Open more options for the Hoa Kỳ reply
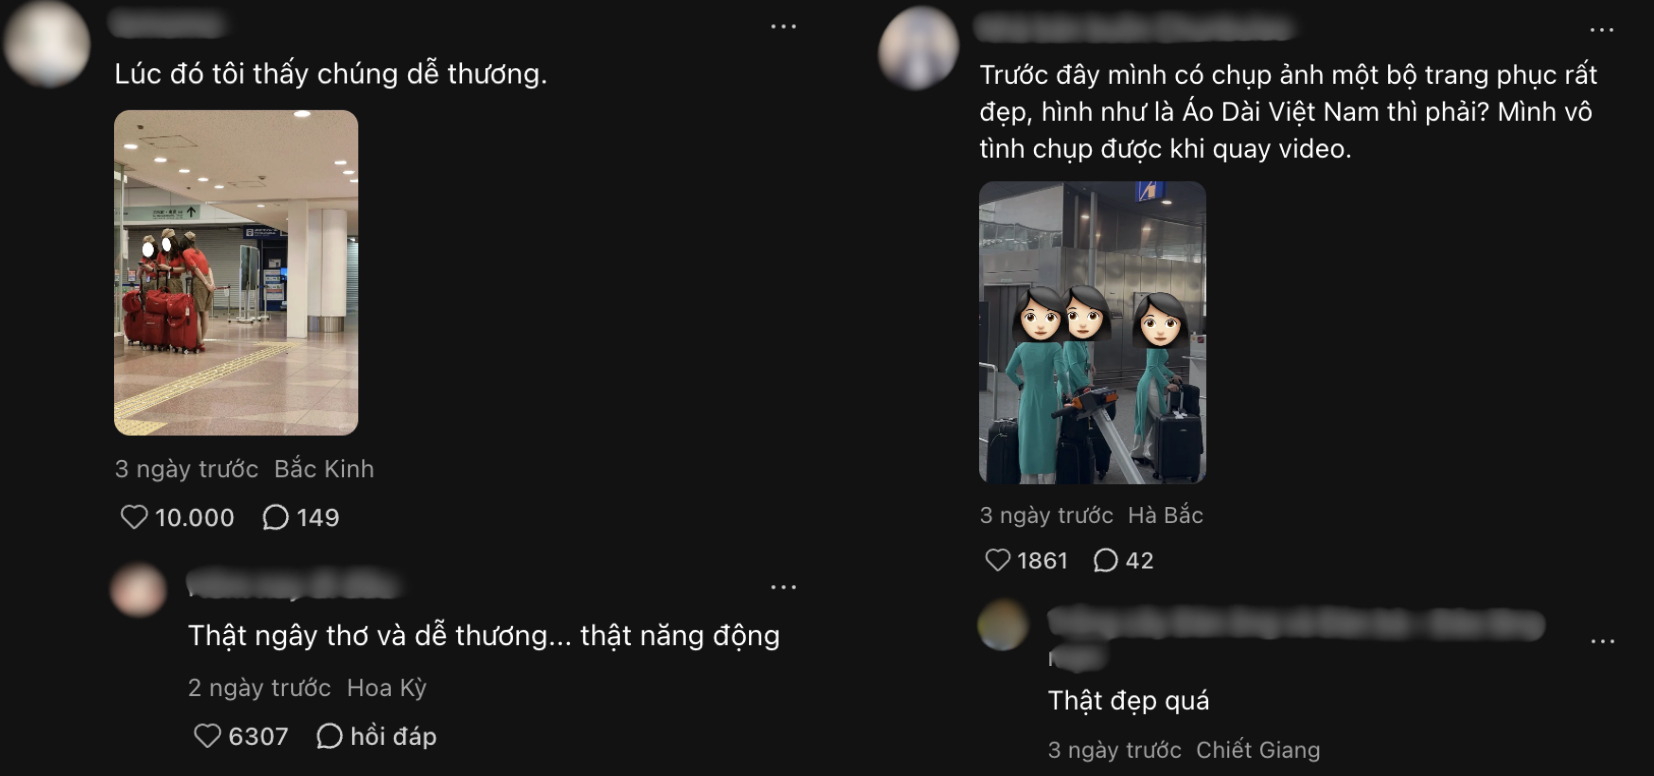This screenshot has height=776, width=1654. click(784, 587)
